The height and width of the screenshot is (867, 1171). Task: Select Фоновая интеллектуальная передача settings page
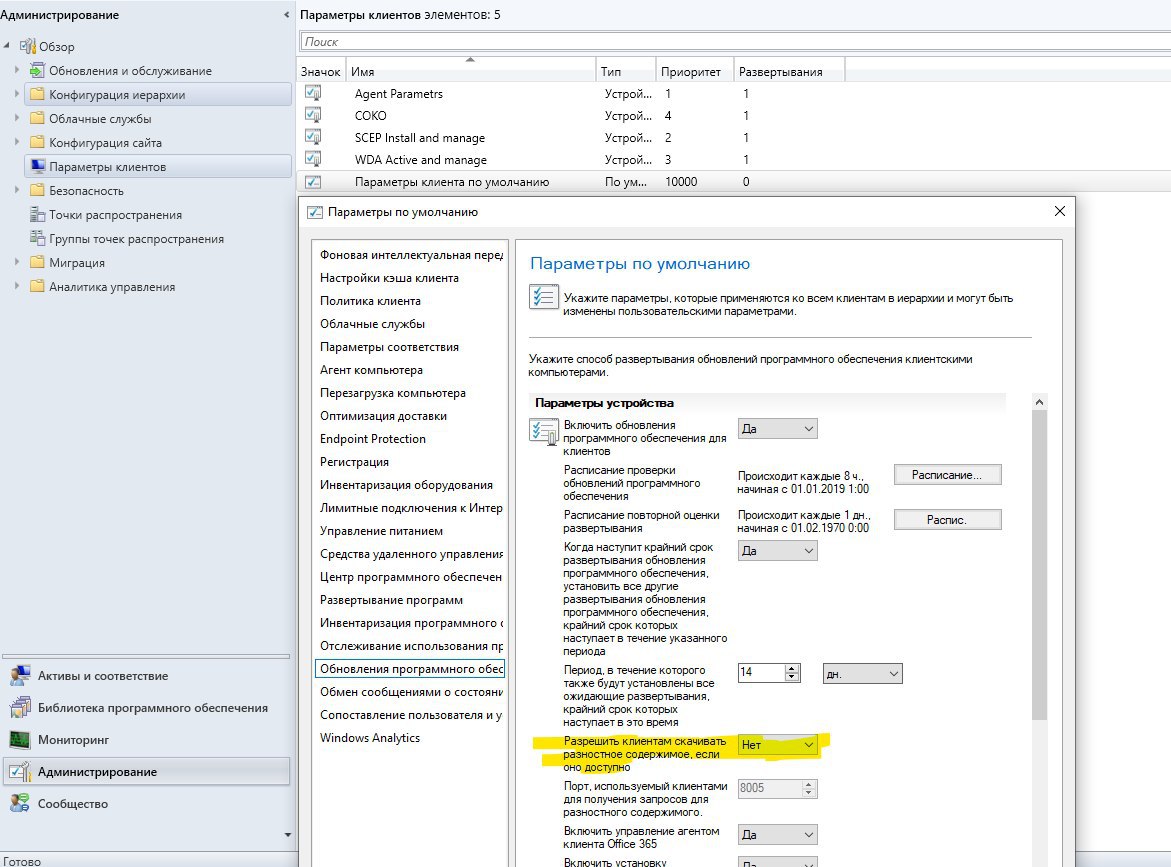[x=411, y=255]
